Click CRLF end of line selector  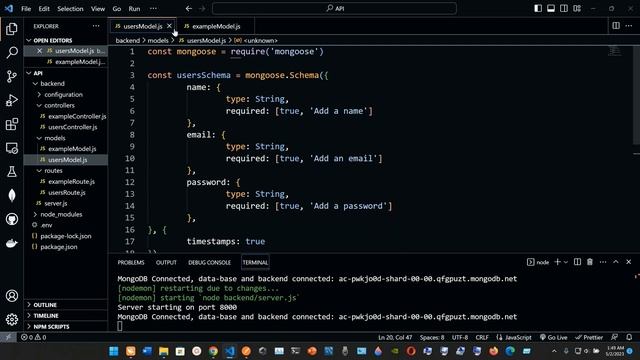(x=482, y=337)
